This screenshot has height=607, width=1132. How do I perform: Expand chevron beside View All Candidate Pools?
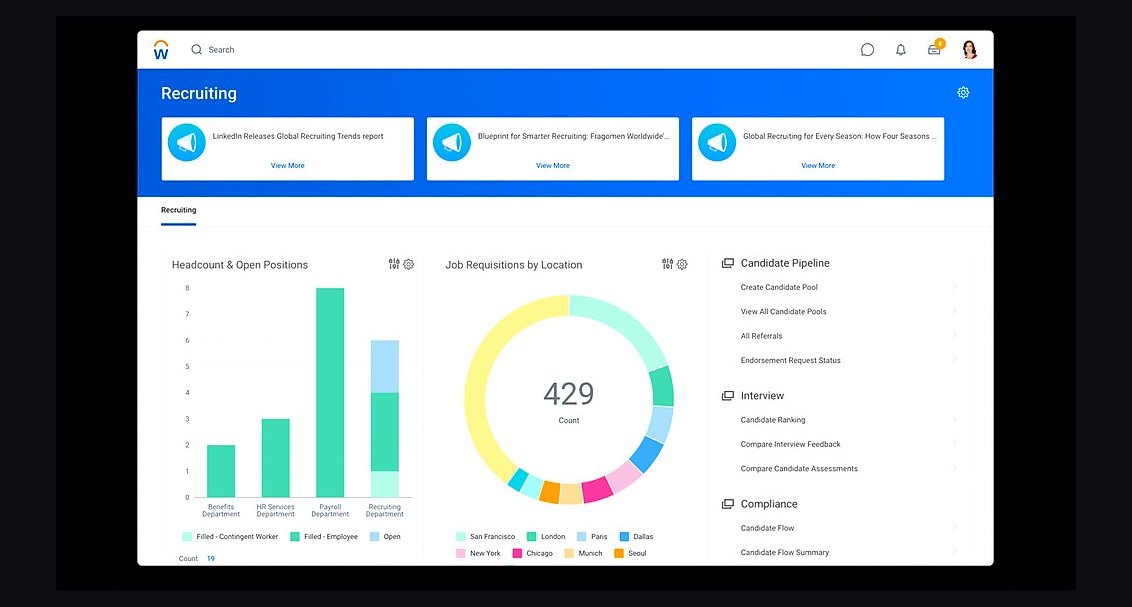pyautogui.click(x=954, y=311)
